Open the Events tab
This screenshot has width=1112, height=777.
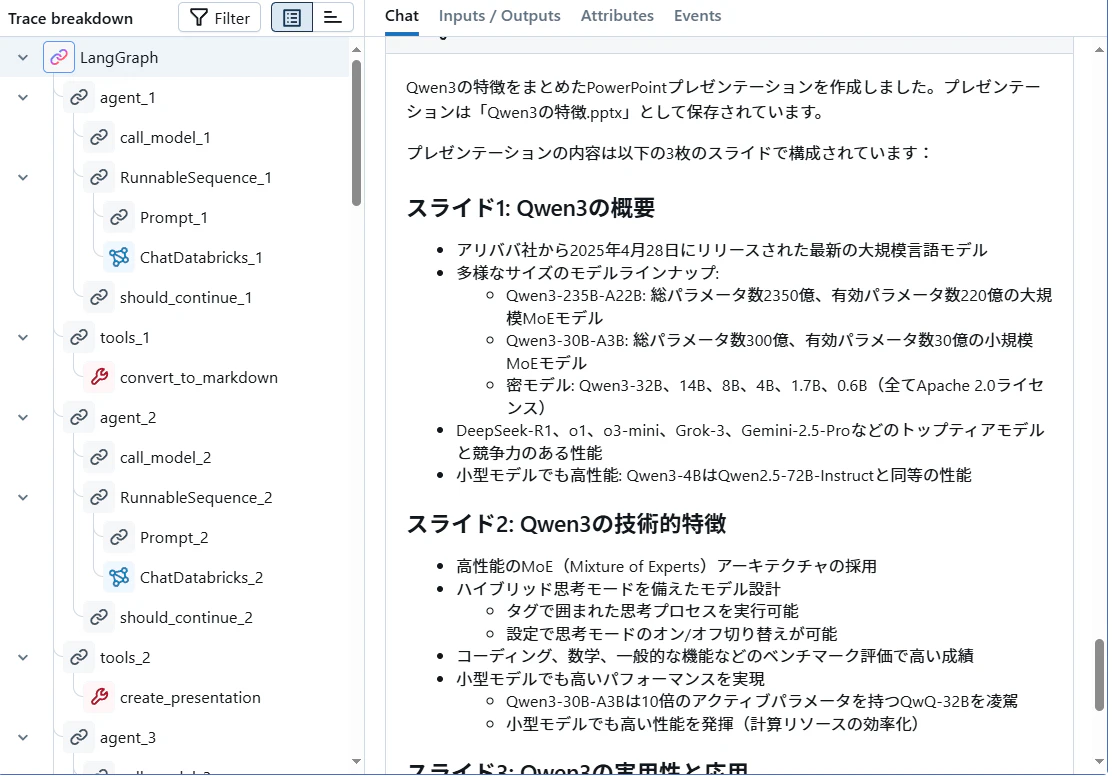[x=697, y=16]
